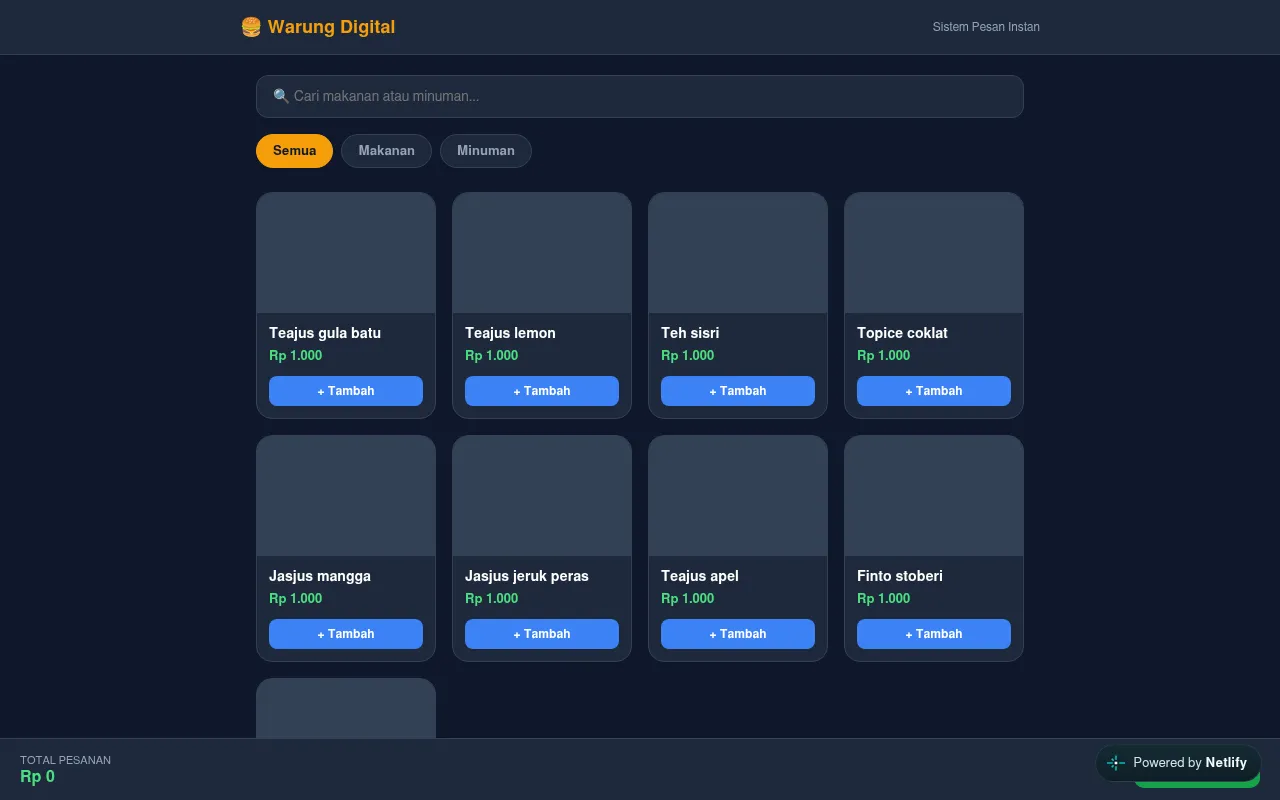Image resolution: width=1280 pixels, height=800 pixels.
Task: Click the Warung Digital title
Action: click(x=331, y=27)
